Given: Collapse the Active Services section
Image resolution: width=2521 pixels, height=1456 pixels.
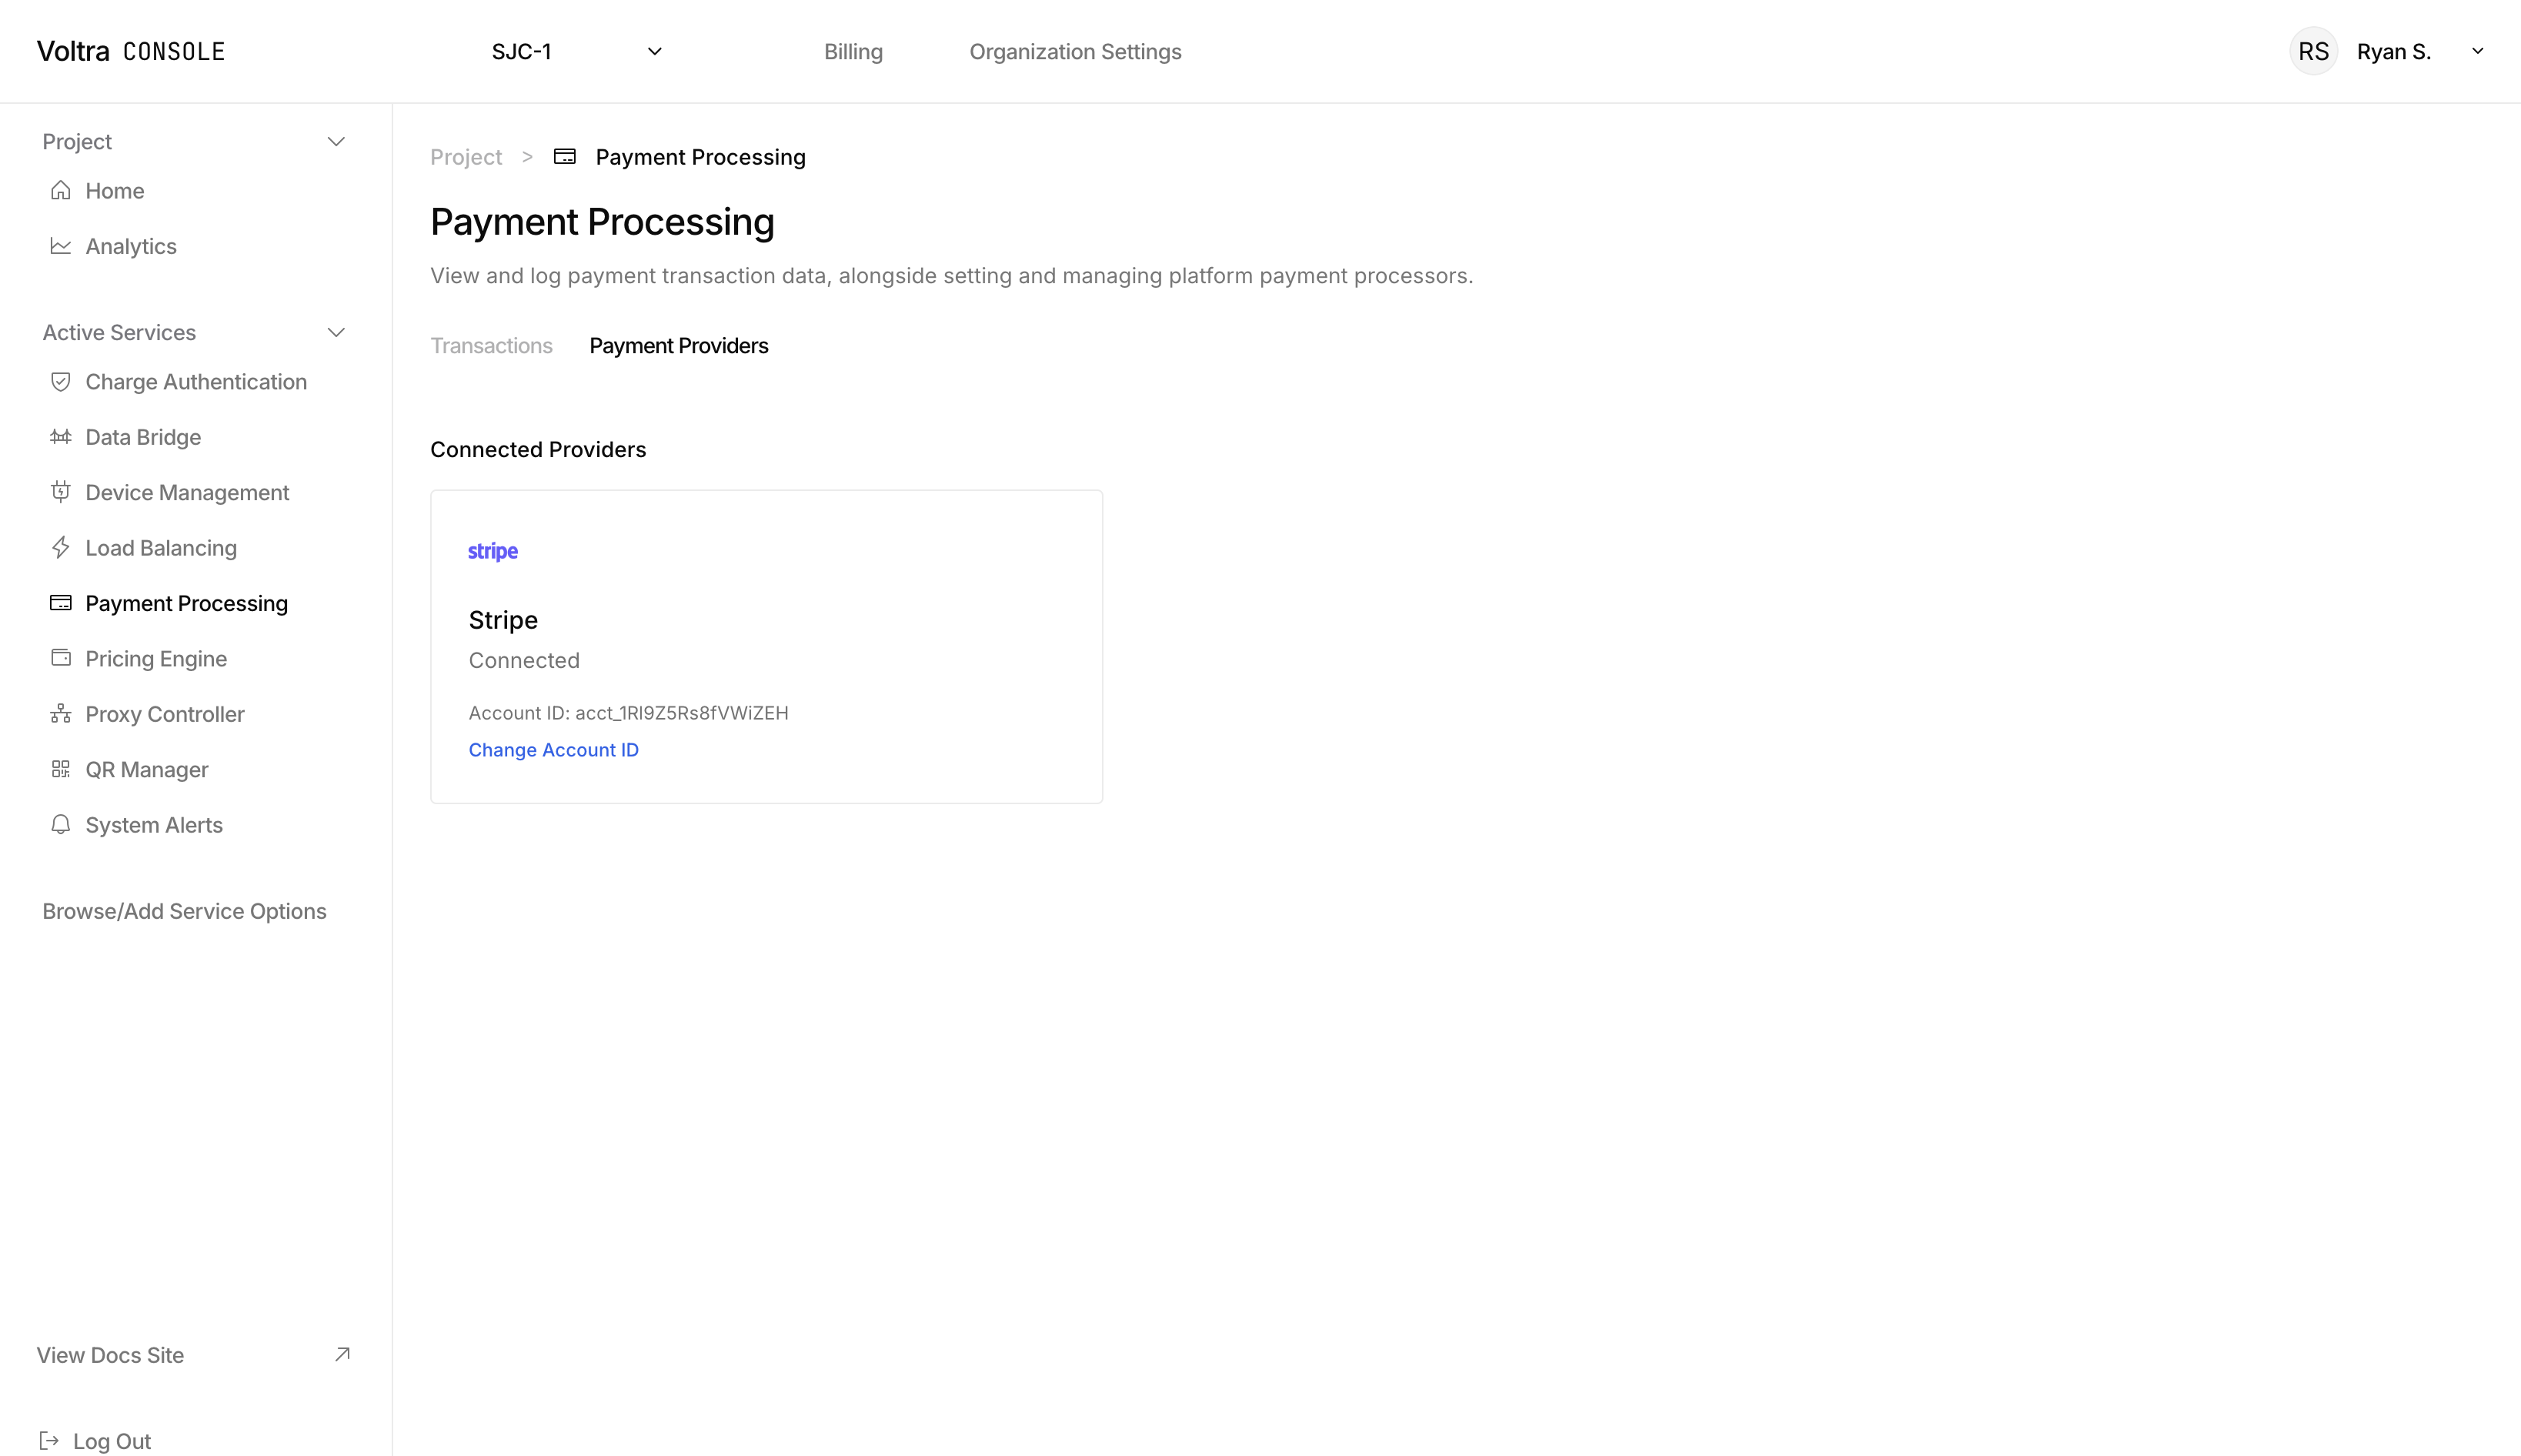Looking at the screenshot, I should [x=336, y=331].
